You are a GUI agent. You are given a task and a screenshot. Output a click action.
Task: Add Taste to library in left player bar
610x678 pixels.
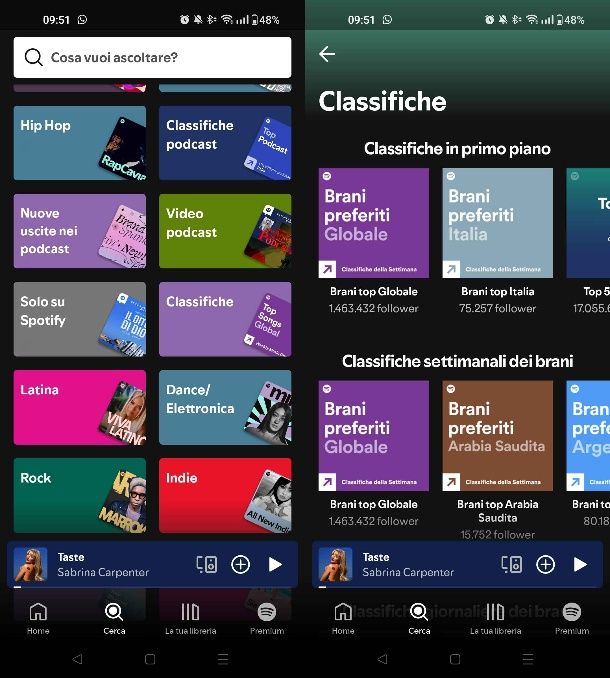tap(240, 564)
